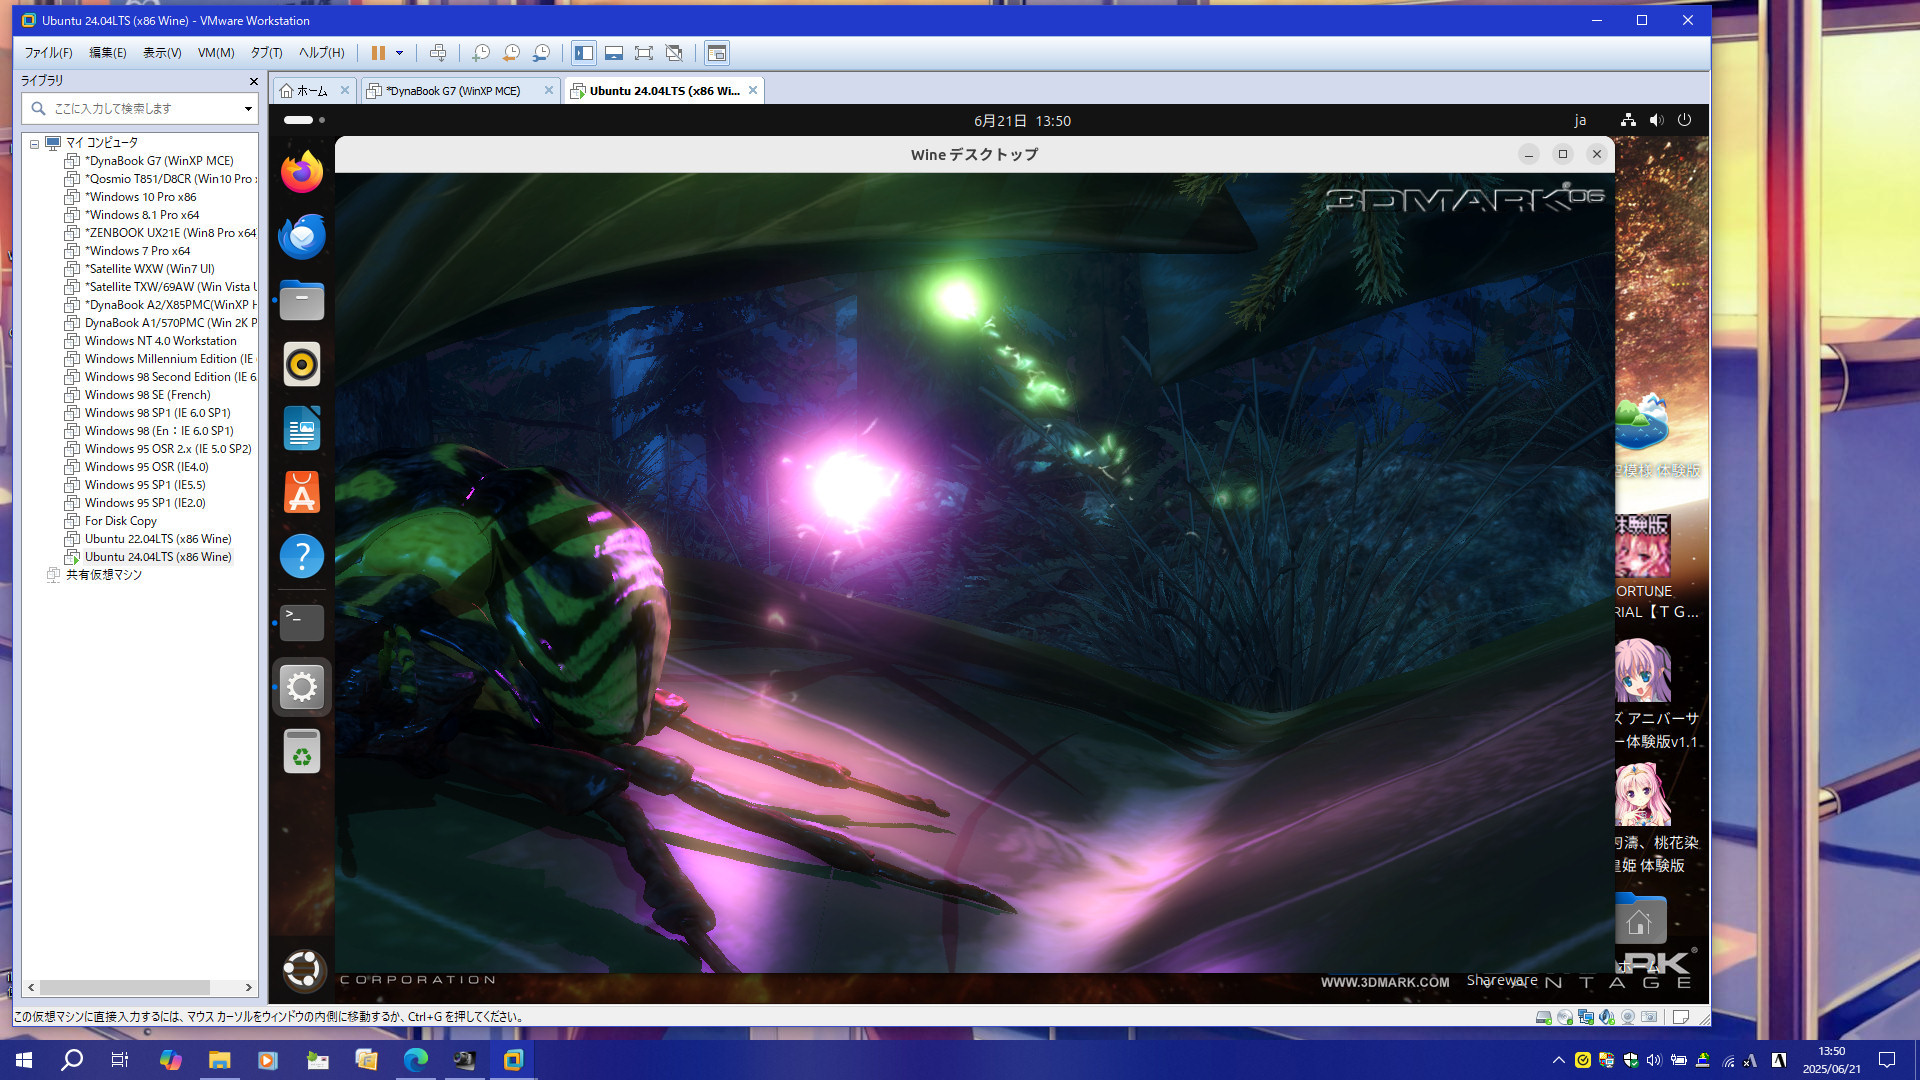Open the 表示(V) menu
This screenshot has height=1080, width=1920.
162,53
